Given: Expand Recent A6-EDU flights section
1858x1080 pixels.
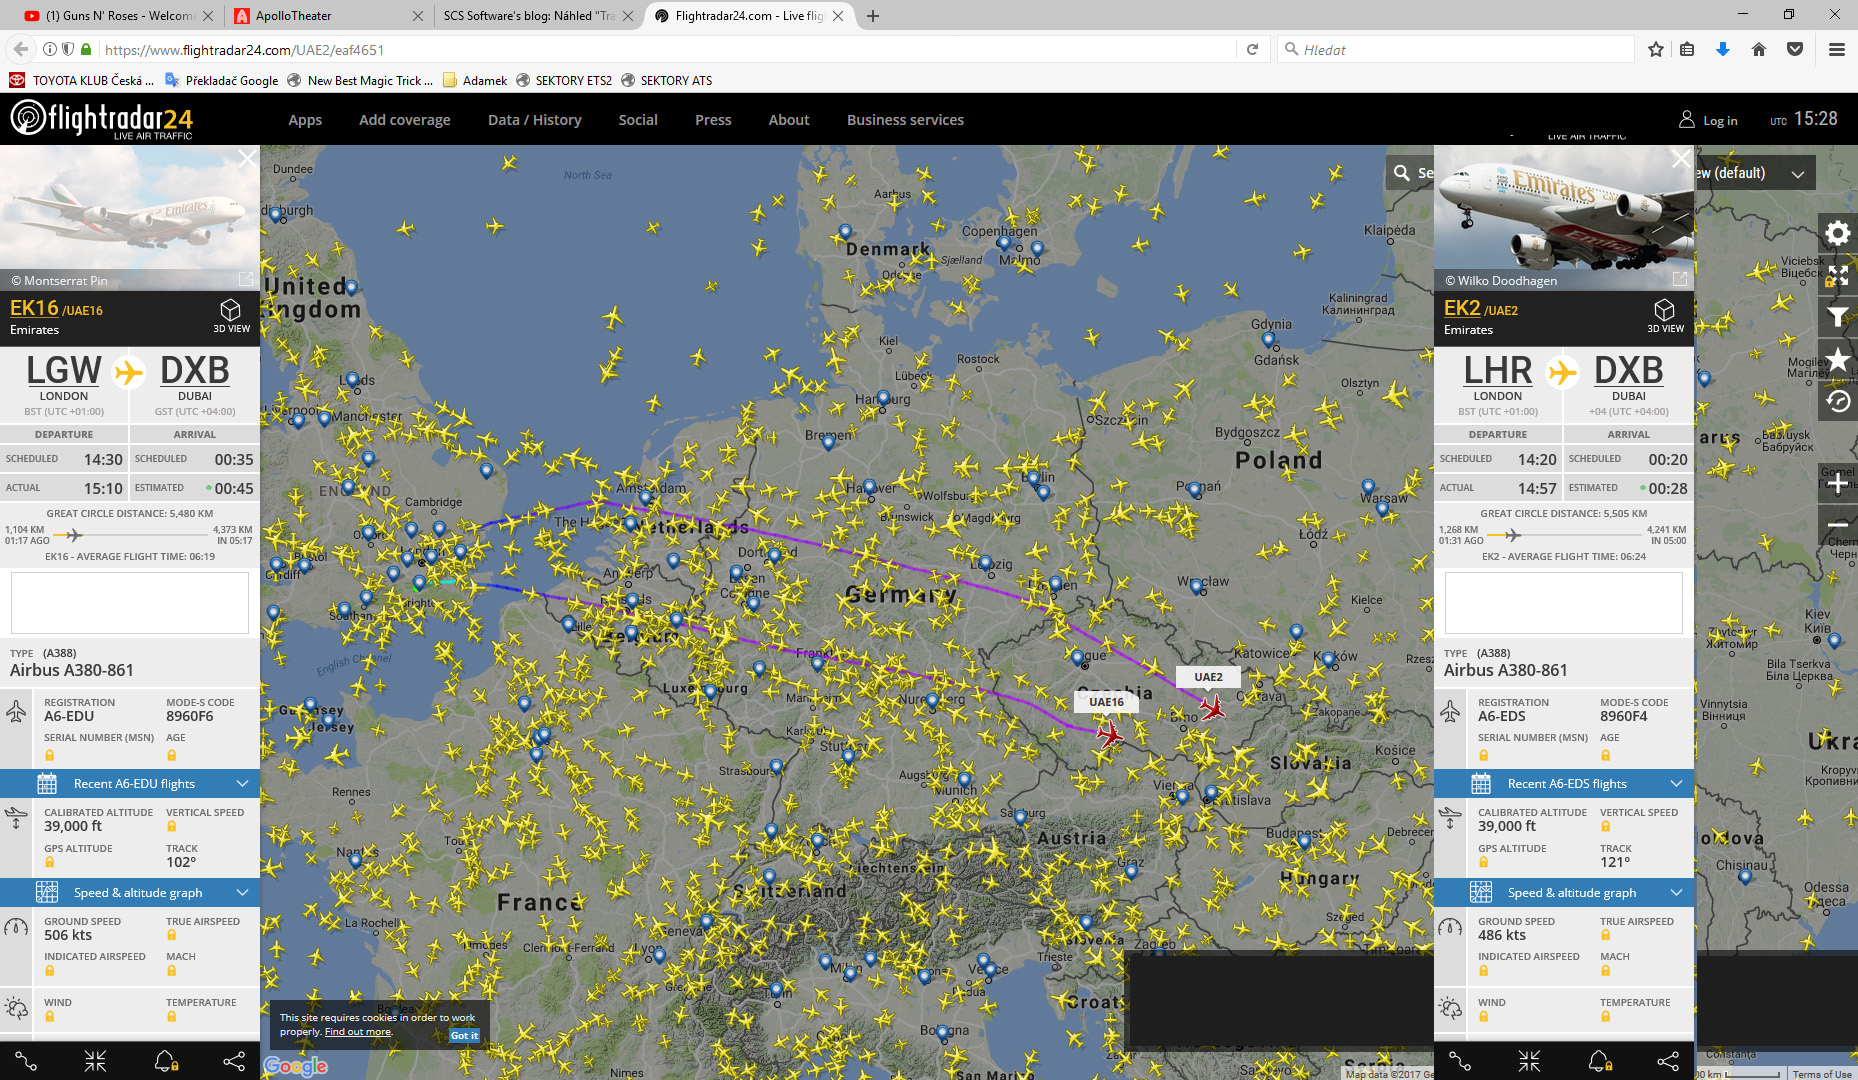Looking at the screenshot, I should point(130,783).
